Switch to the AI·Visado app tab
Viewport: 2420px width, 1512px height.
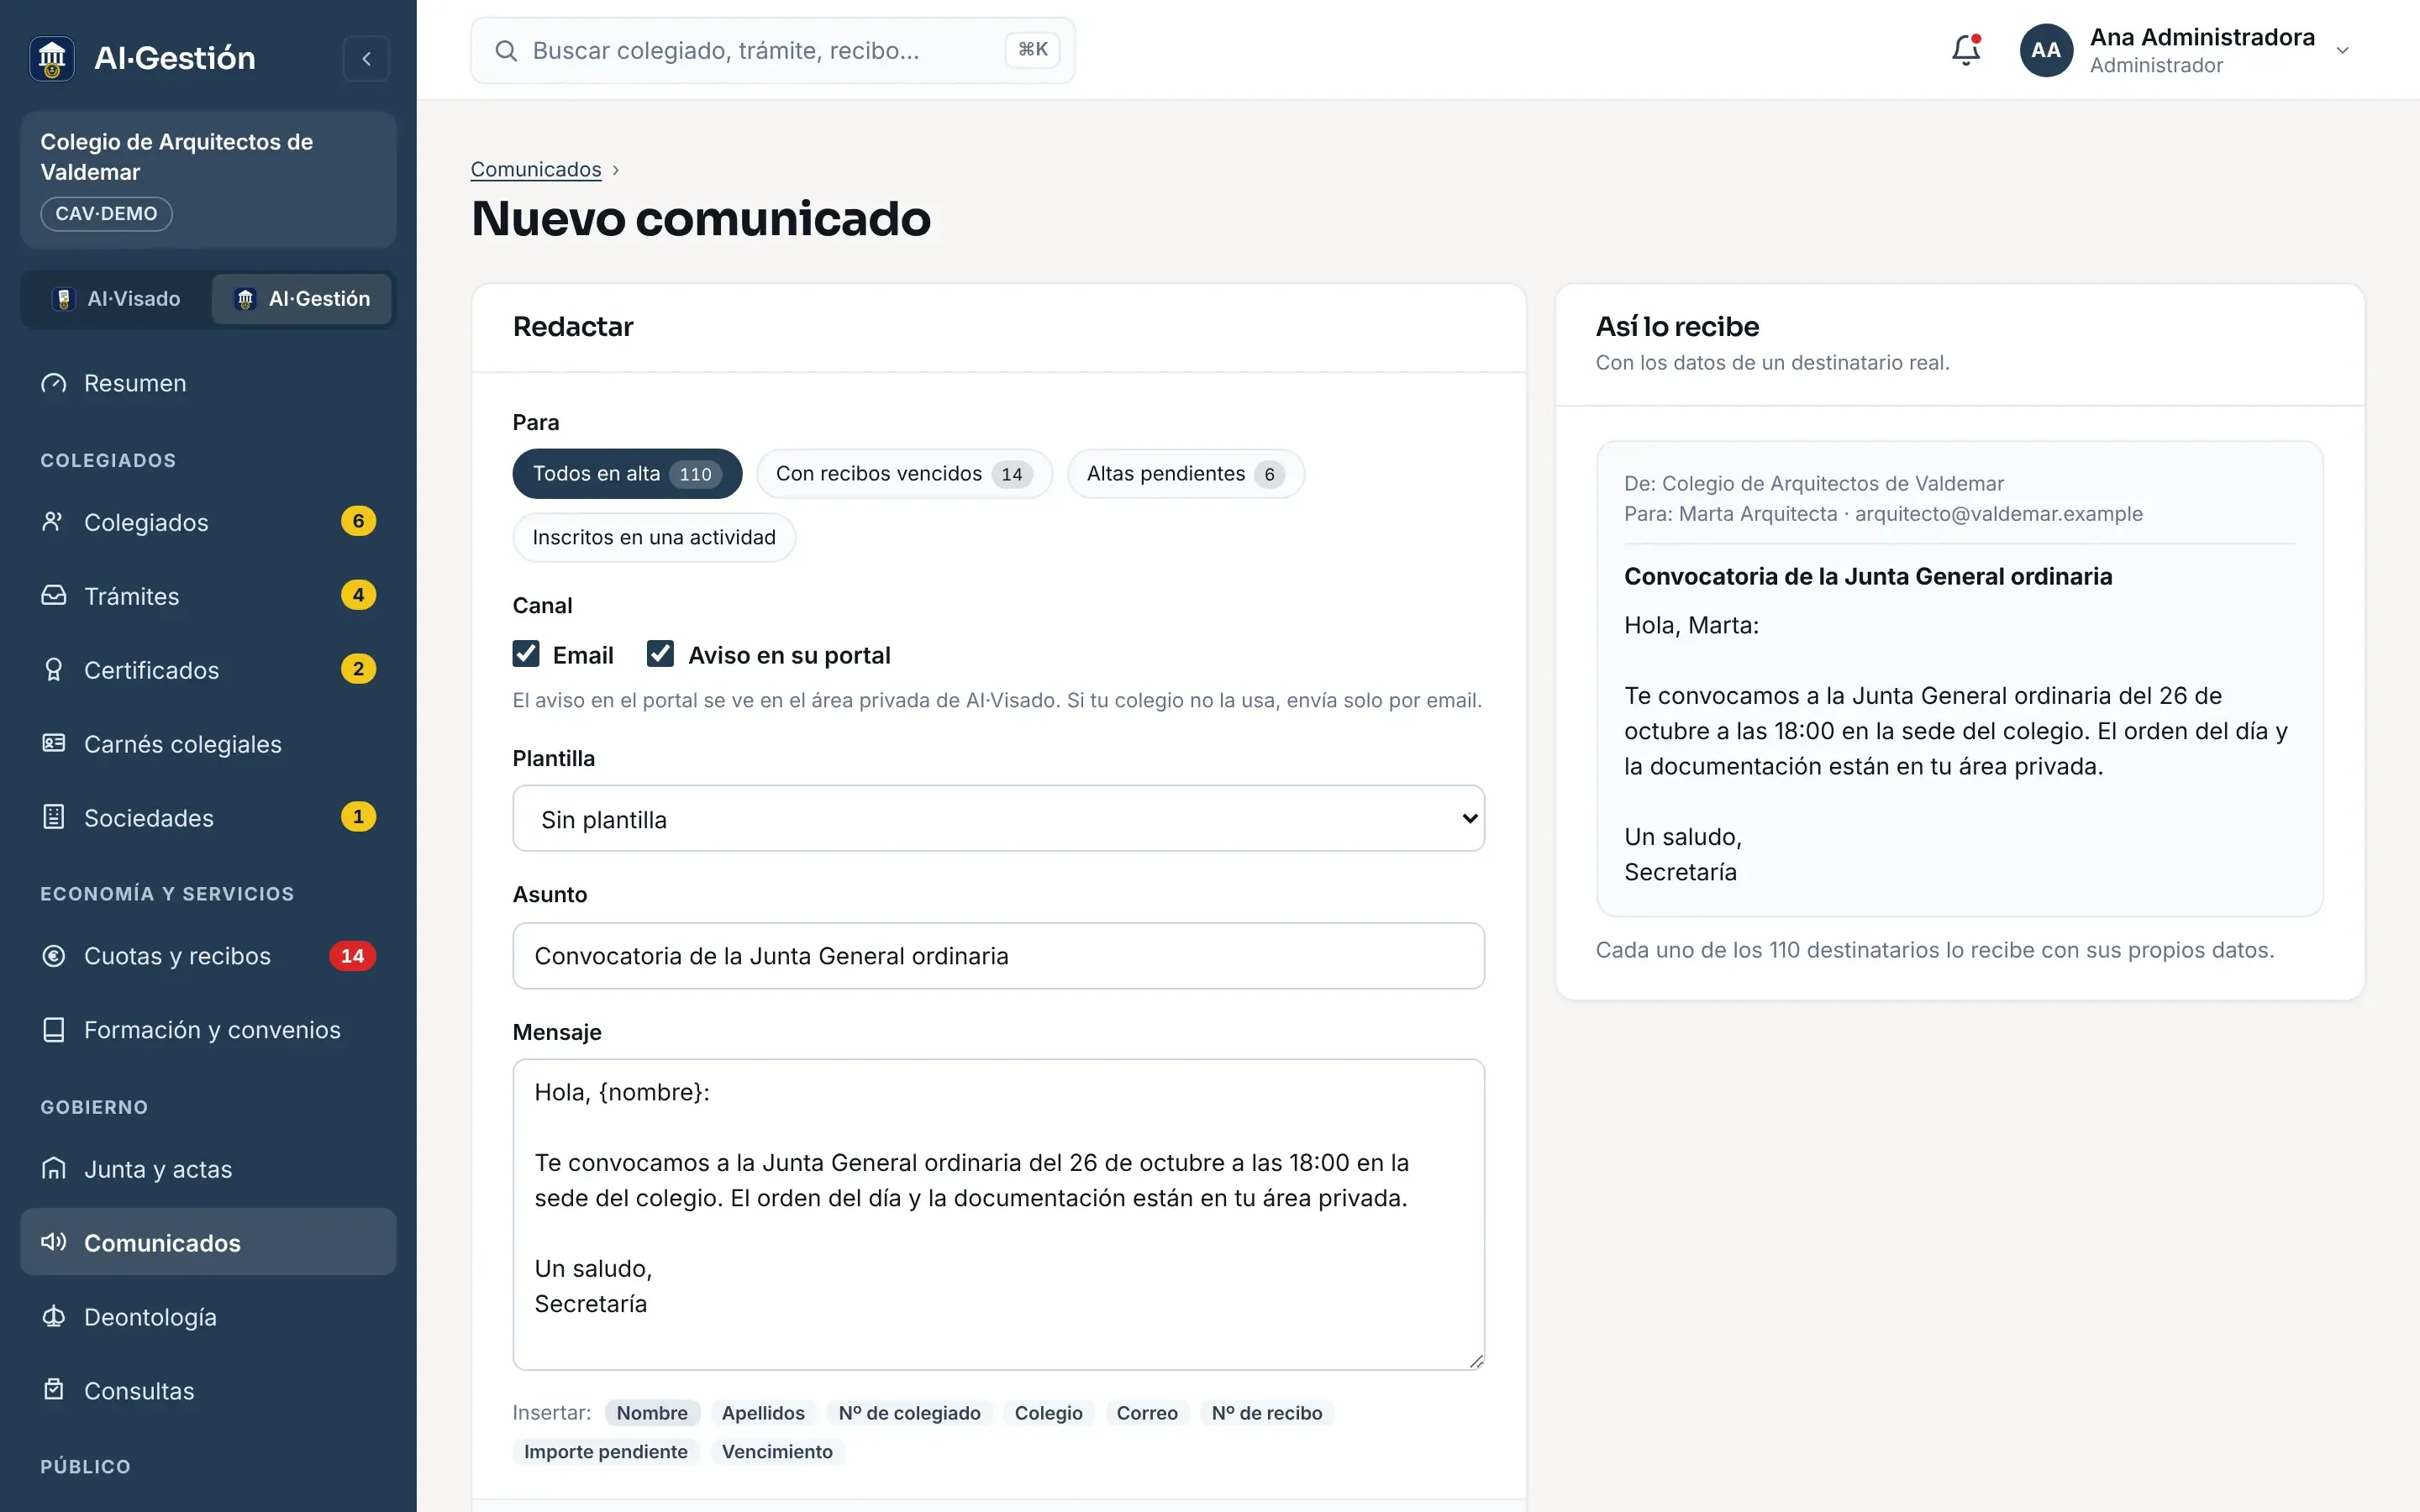(x=117, y=299)
